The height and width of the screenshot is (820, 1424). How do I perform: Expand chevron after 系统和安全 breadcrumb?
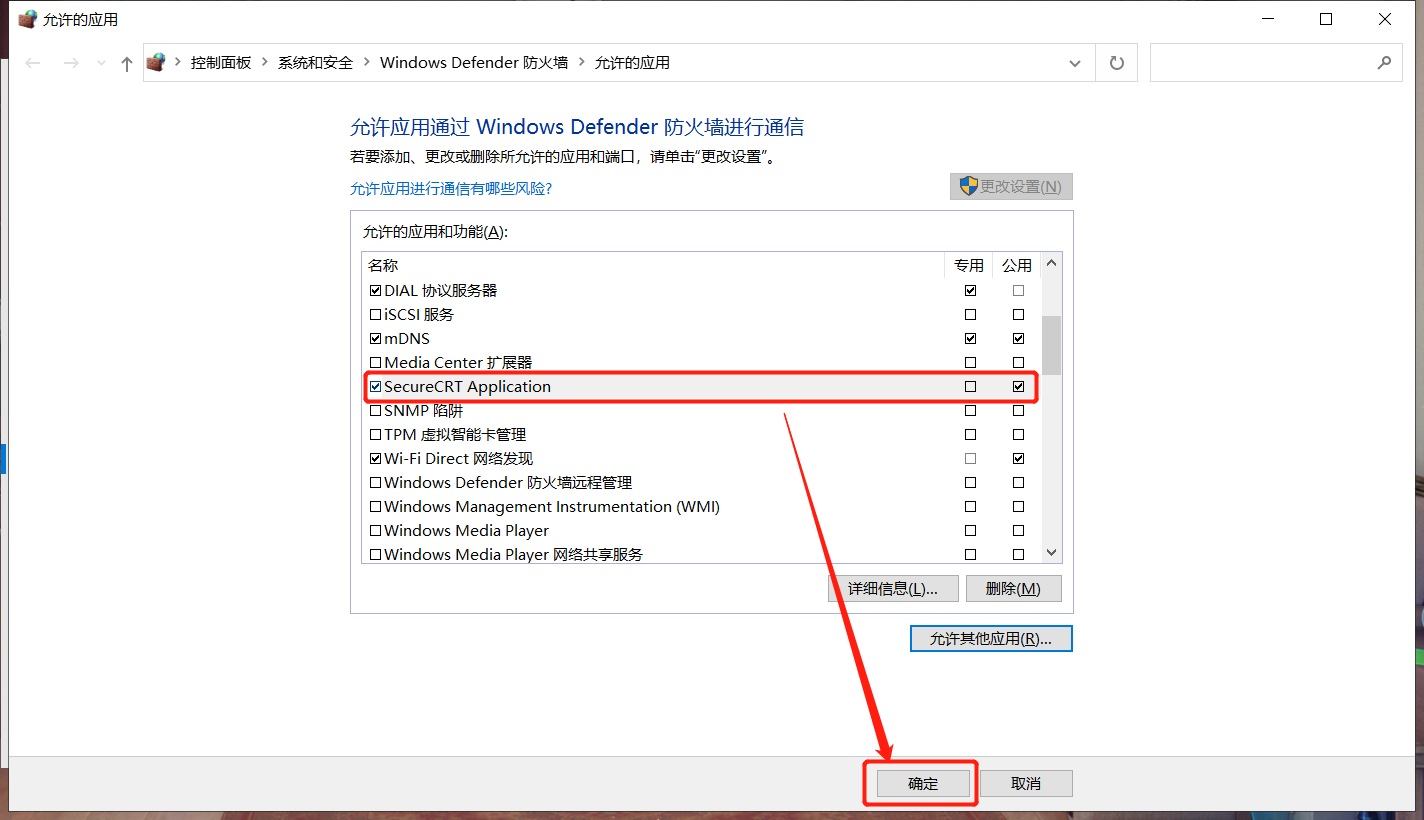pyautogui.click(x=367, y=62)
